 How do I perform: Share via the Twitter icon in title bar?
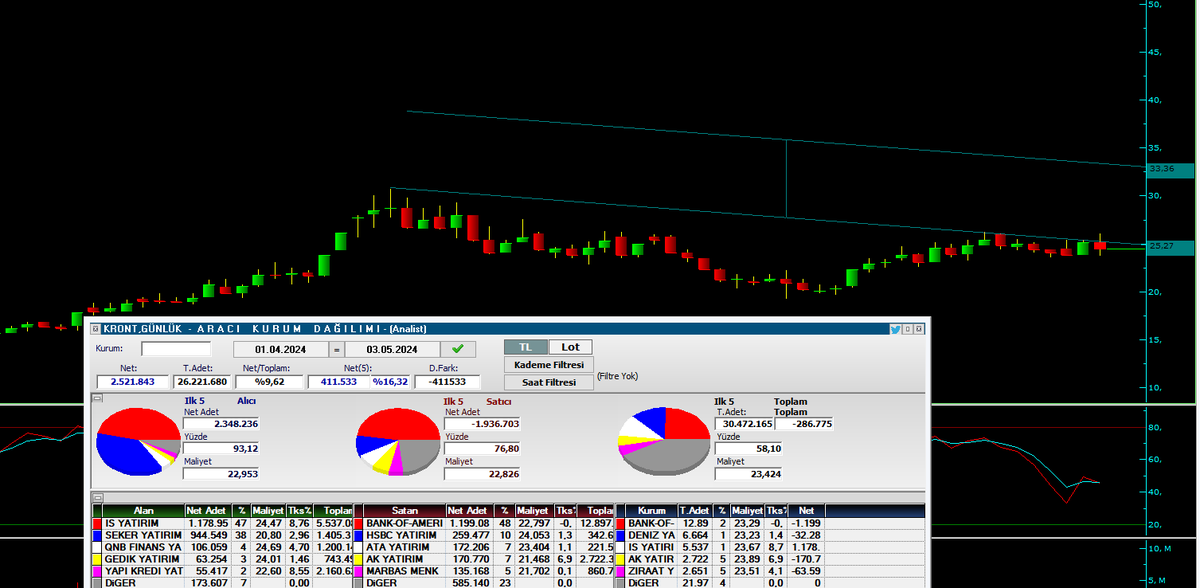[x=893, y=328]
